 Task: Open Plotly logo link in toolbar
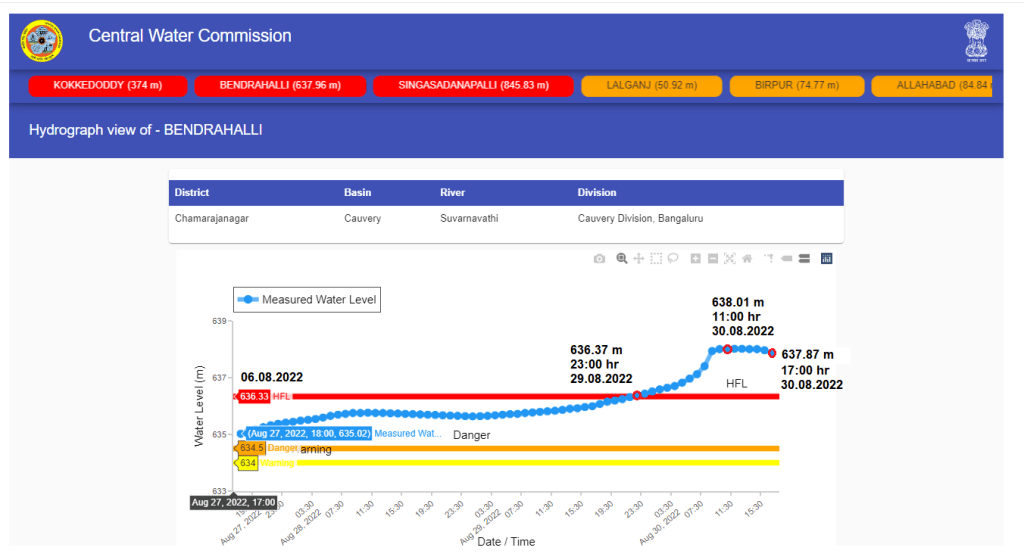click(x=827, y=259)
